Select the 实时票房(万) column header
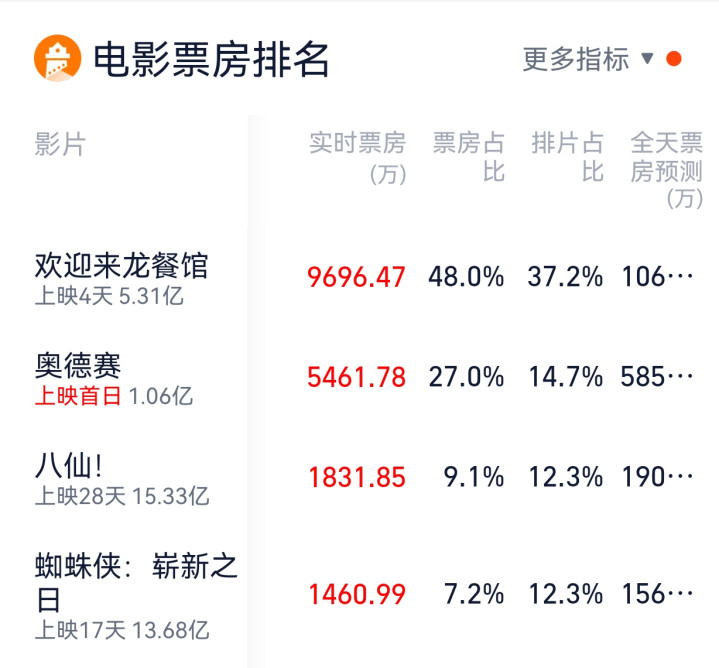This screenshot has width=719, height=668. point(357,158)
